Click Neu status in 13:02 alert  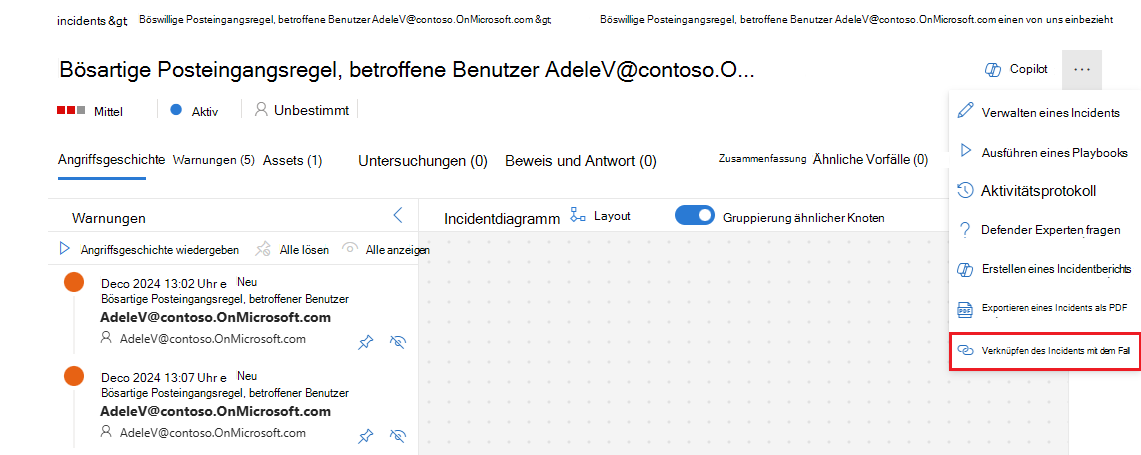click(x=247, y=282)
